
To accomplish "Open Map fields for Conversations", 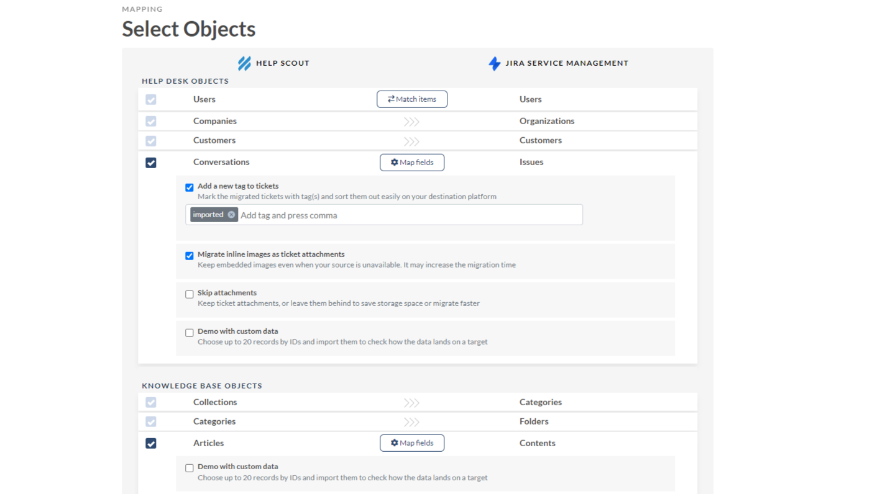I will [412, 162].
